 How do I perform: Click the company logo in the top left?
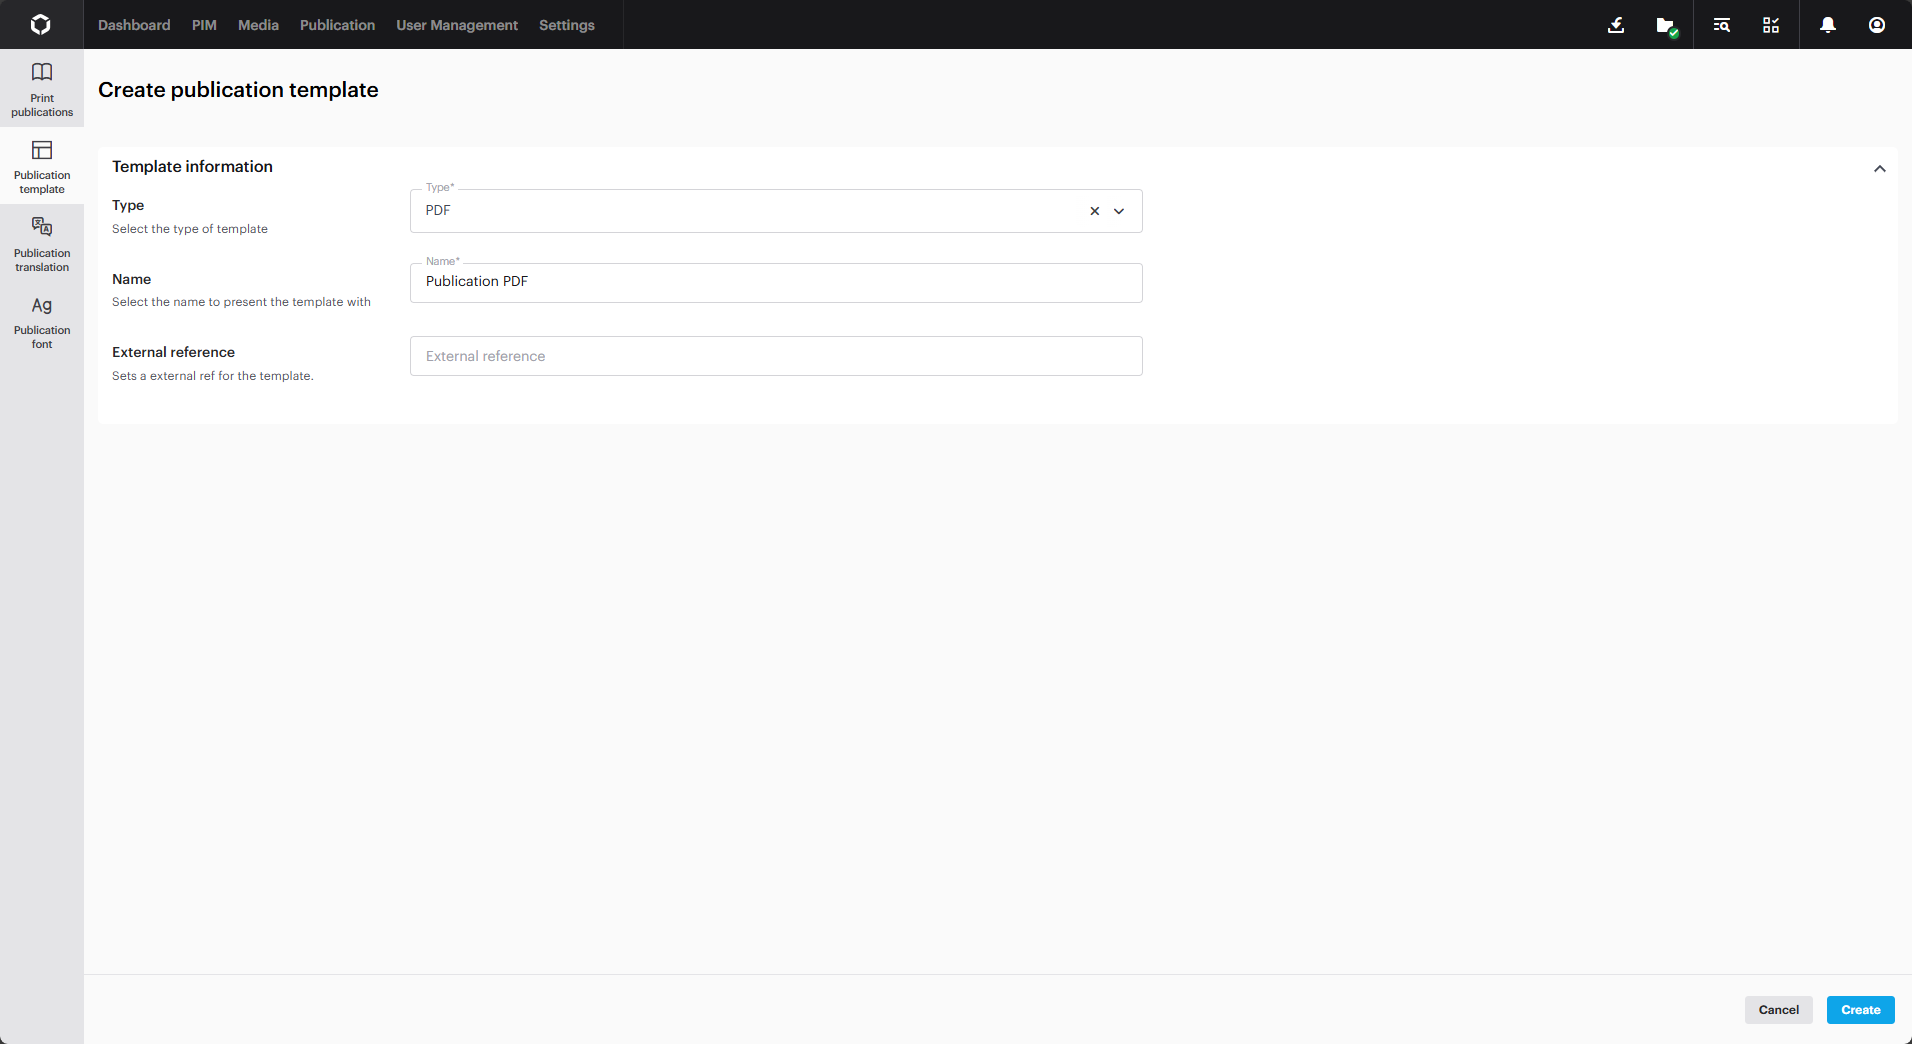[40, 24]
